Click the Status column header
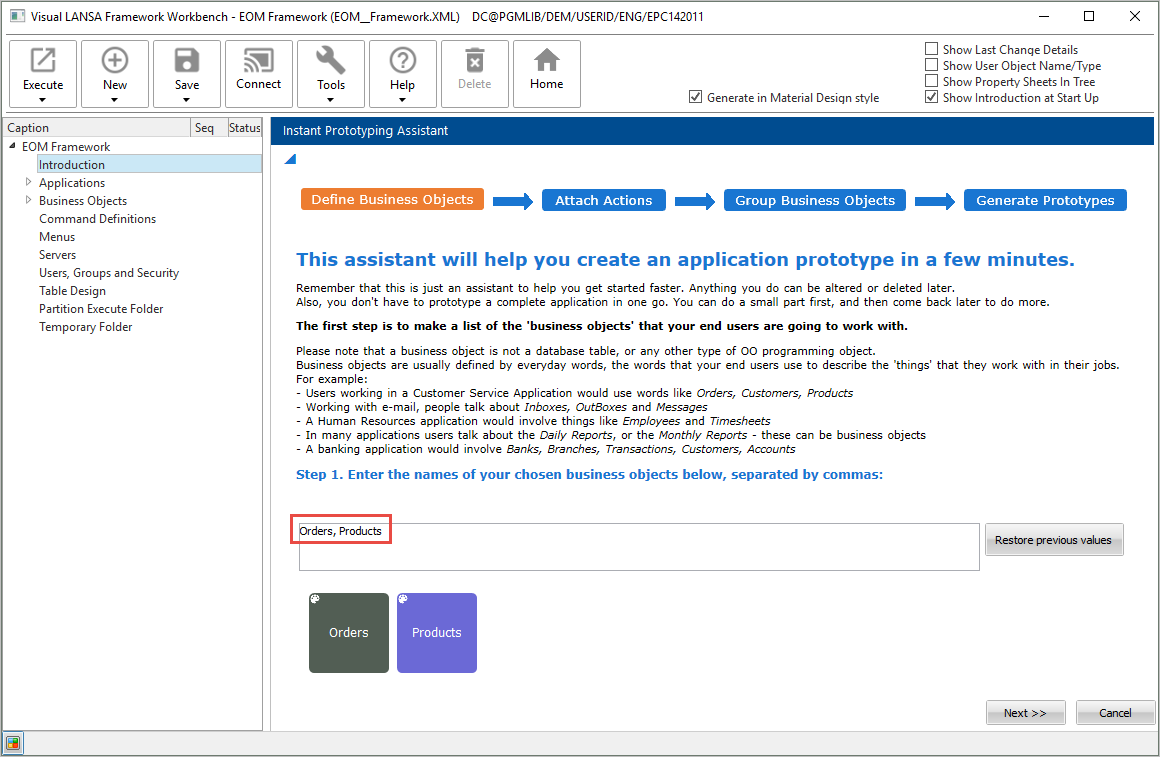This screenshot has height=757, width=1160. click(x=244, y=127)
